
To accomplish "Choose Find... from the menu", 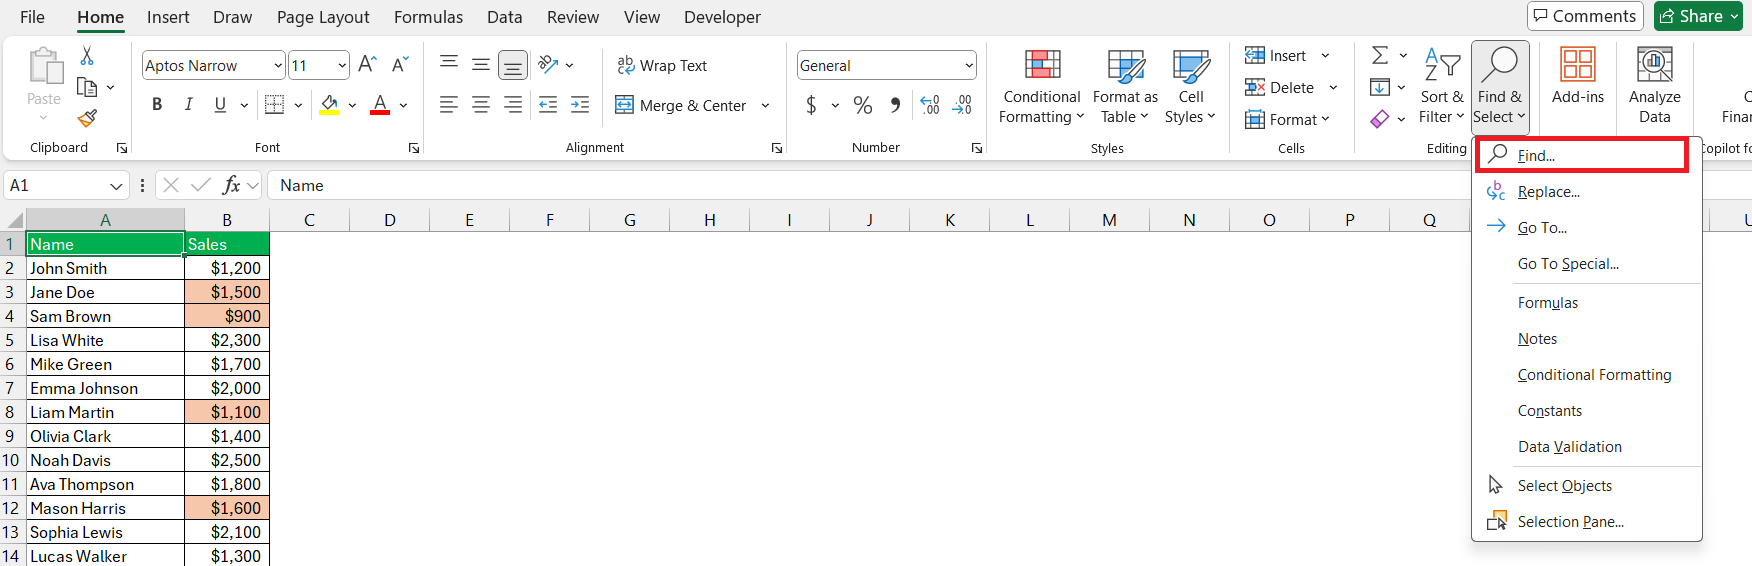I will coord(1582,156).
